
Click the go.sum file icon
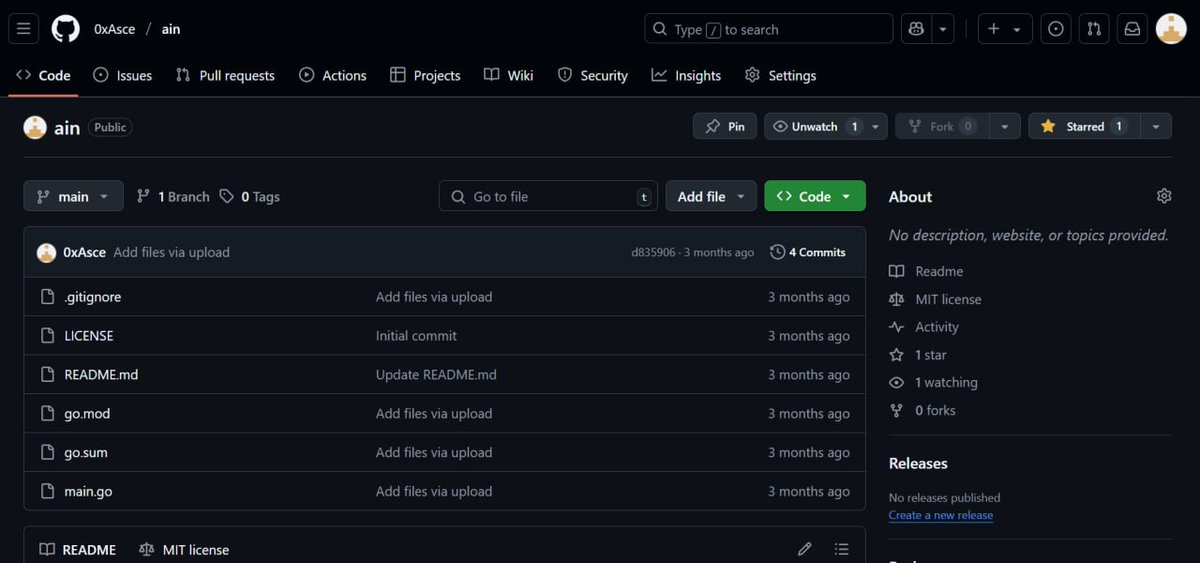click(47, 452)
